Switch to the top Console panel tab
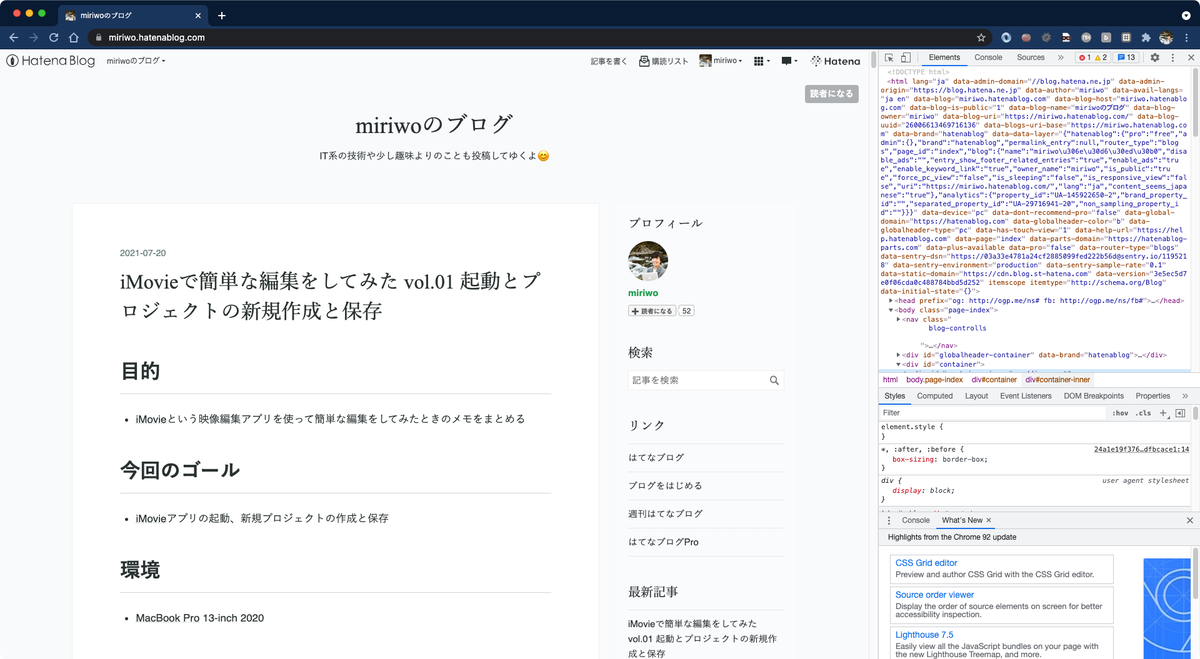 [988, 58]
